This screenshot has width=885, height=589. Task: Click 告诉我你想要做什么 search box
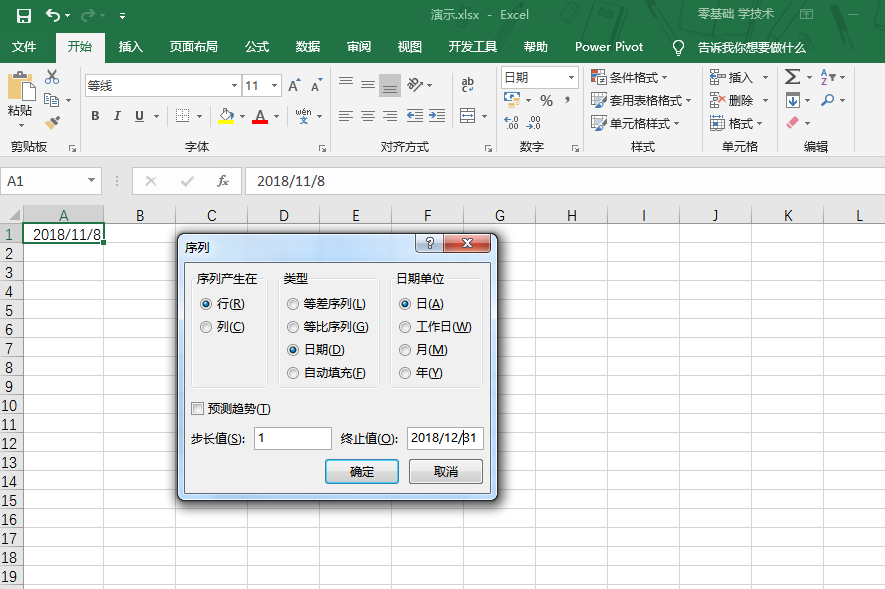(x=751, y=47)
